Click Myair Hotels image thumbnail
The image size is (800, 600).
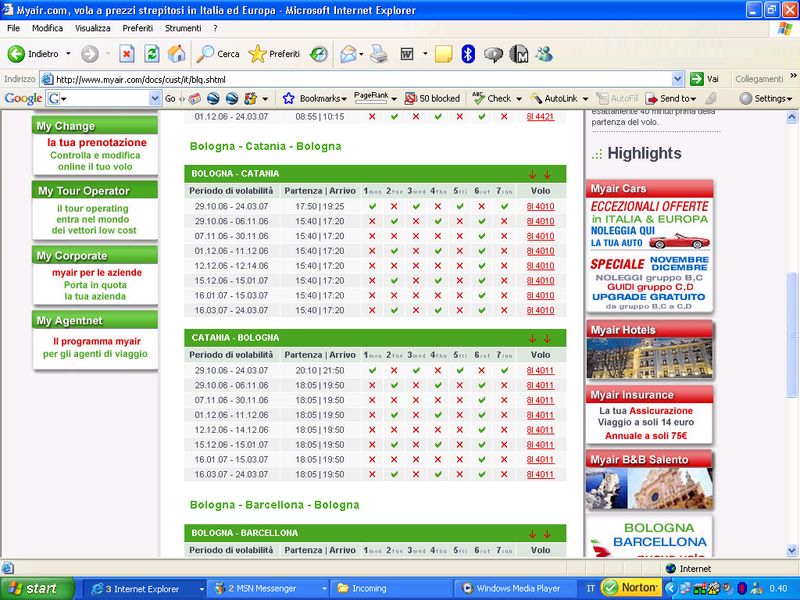[649, 358]
